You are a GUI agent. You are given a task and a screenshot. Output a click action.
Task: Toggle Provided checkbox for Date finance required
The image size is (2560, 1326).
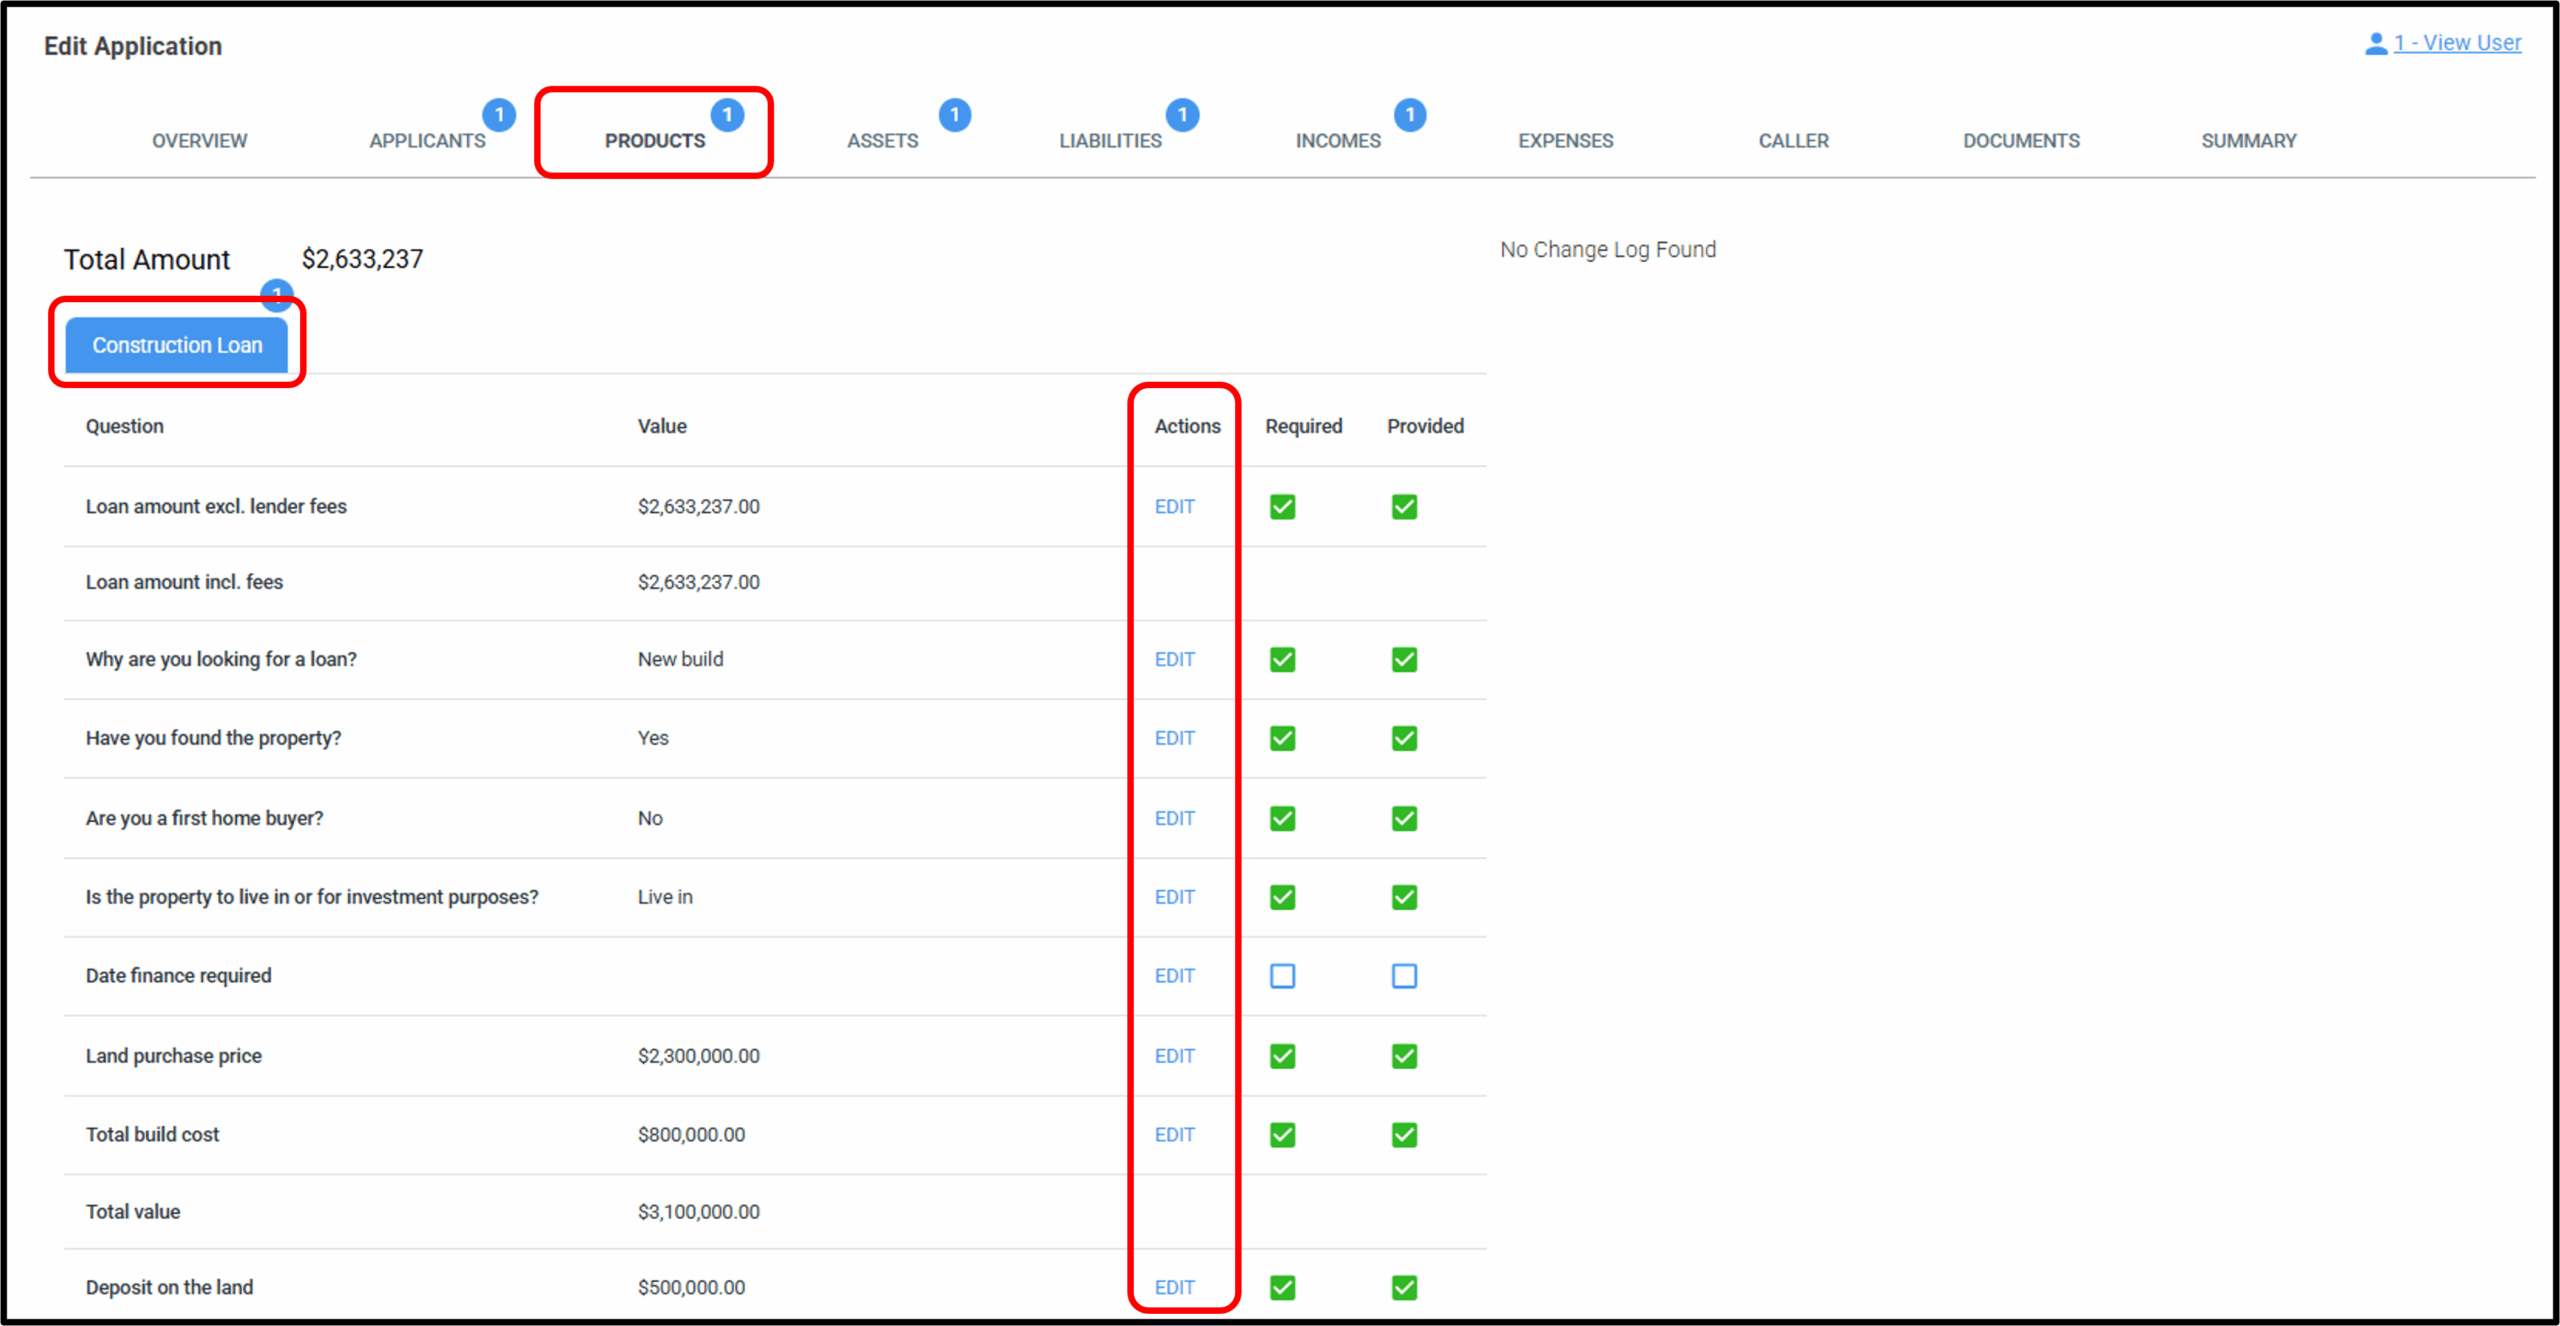pos(1404,976)
